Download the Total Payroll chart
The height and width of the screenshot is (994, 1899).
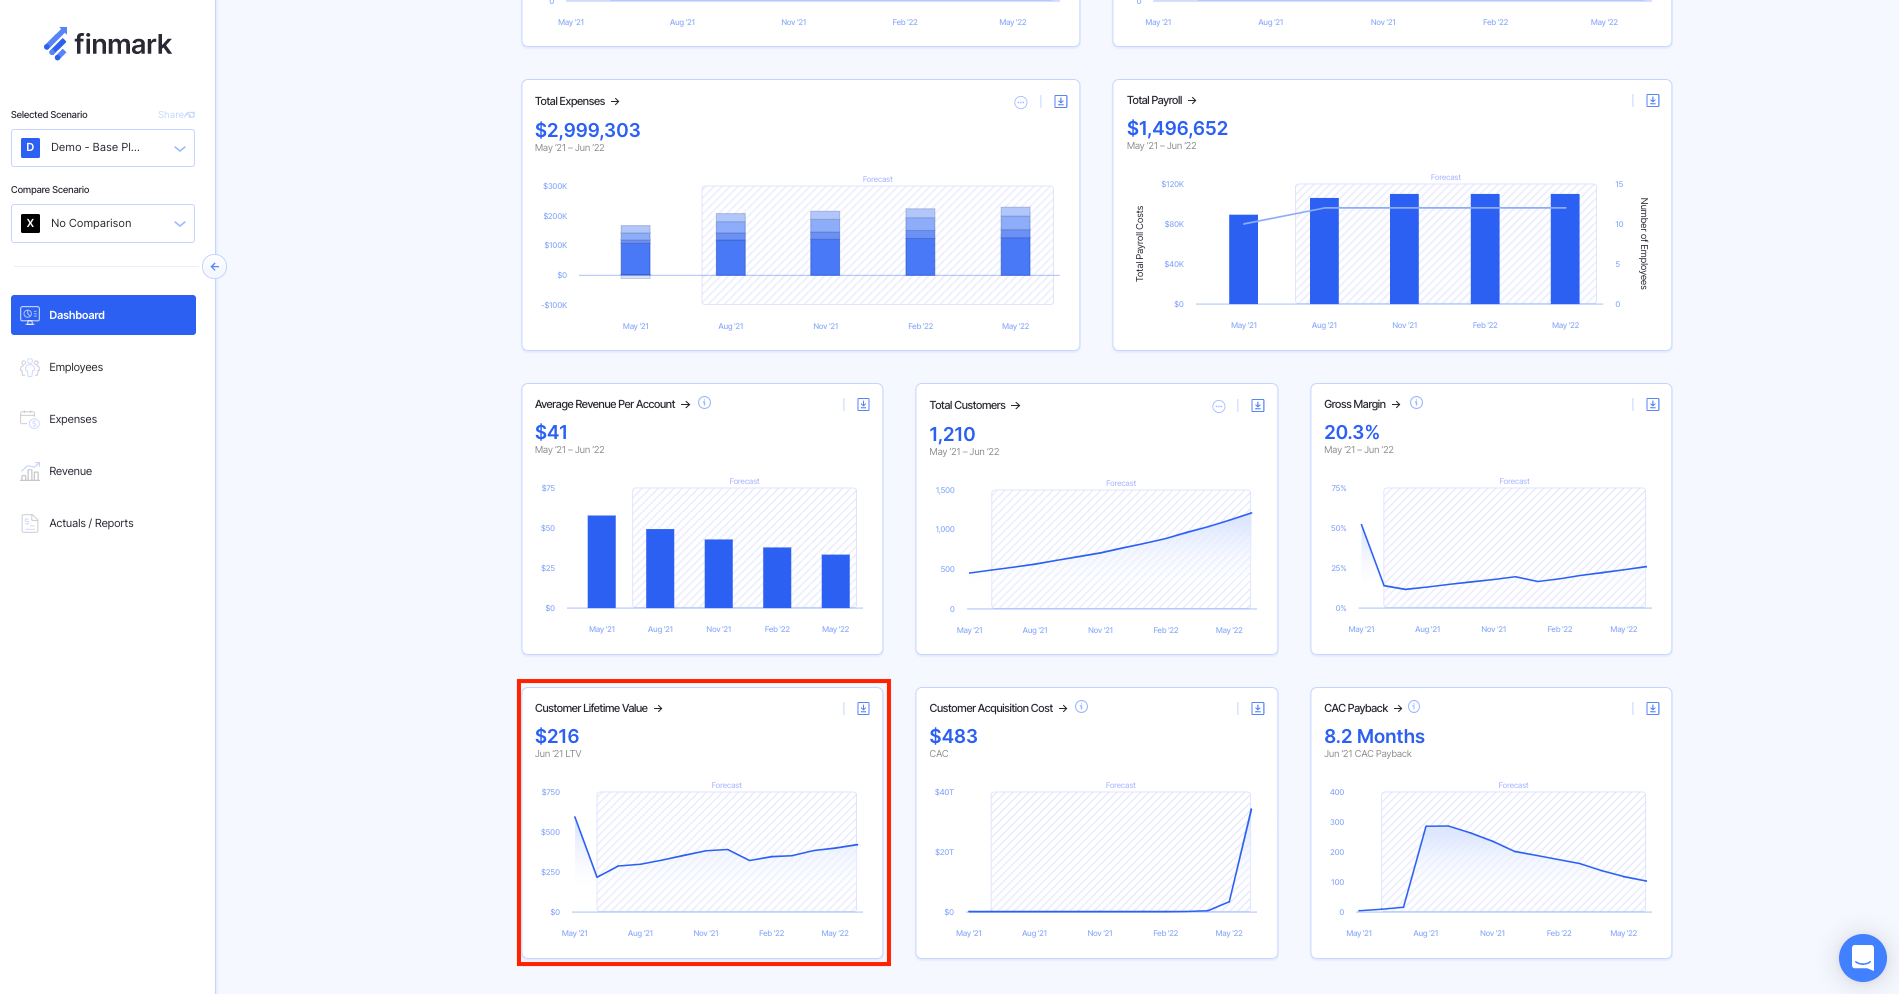pyautogui.click(x=1652, y=101)
